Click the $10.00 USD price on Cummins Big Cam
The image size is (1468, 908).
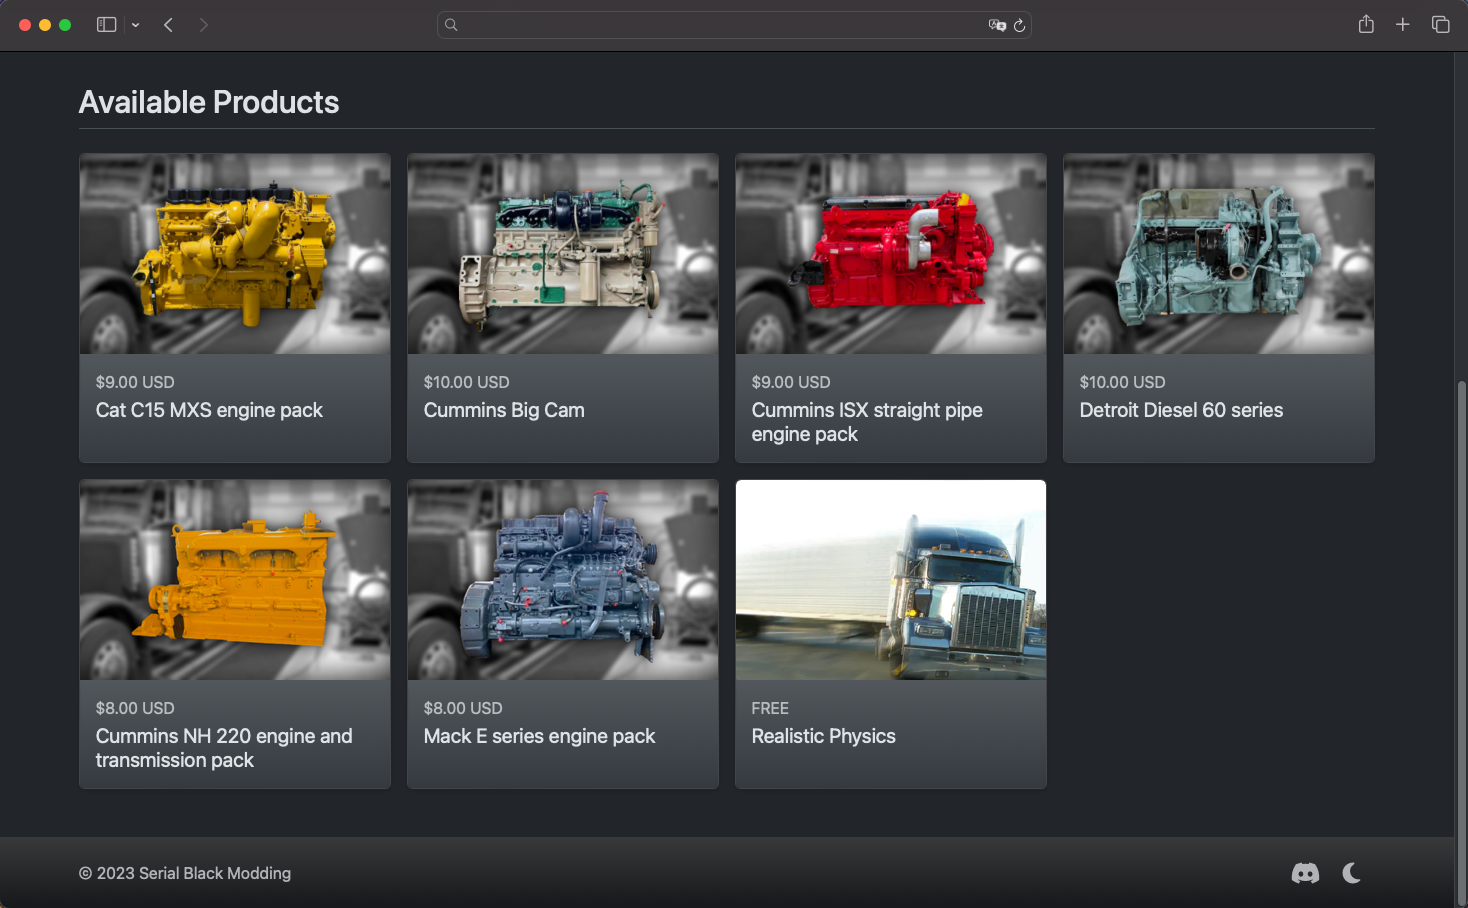466,382
